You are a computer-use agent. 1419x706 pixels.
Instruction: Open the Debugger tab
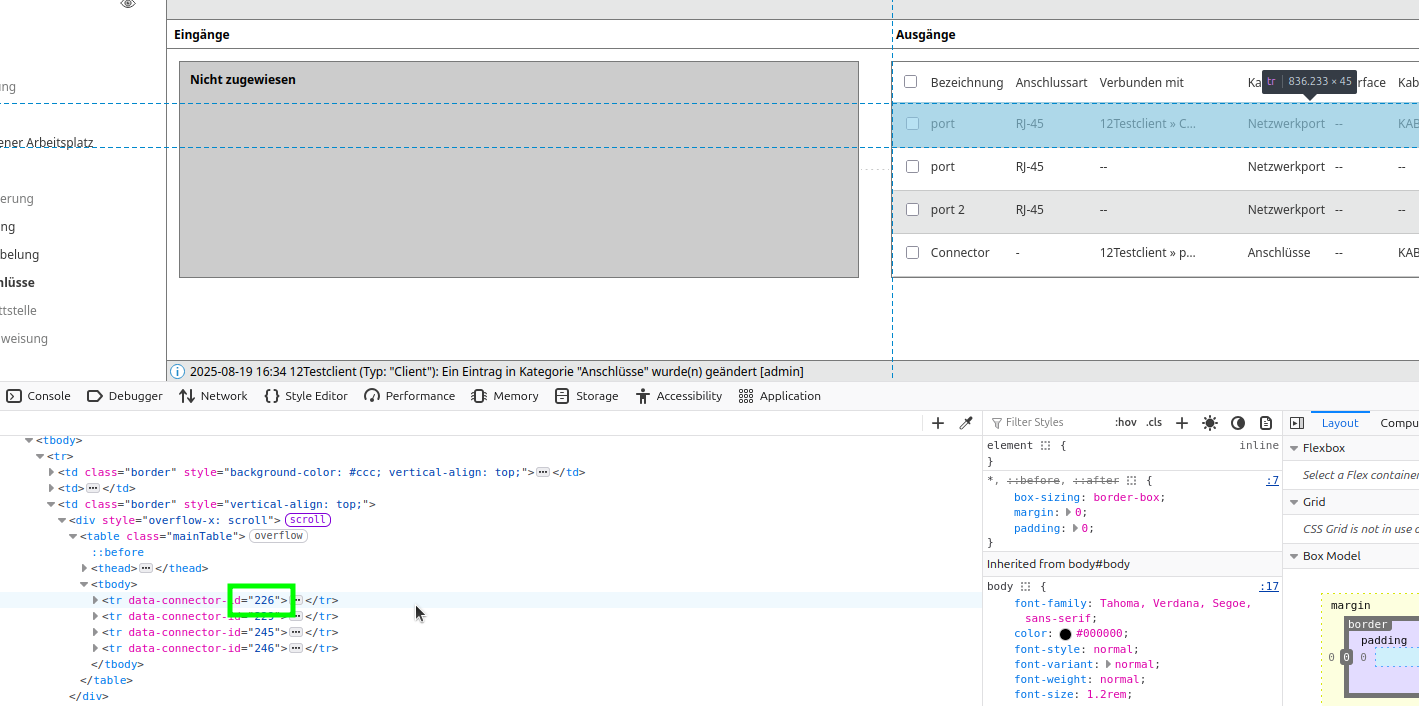[125, 396]
